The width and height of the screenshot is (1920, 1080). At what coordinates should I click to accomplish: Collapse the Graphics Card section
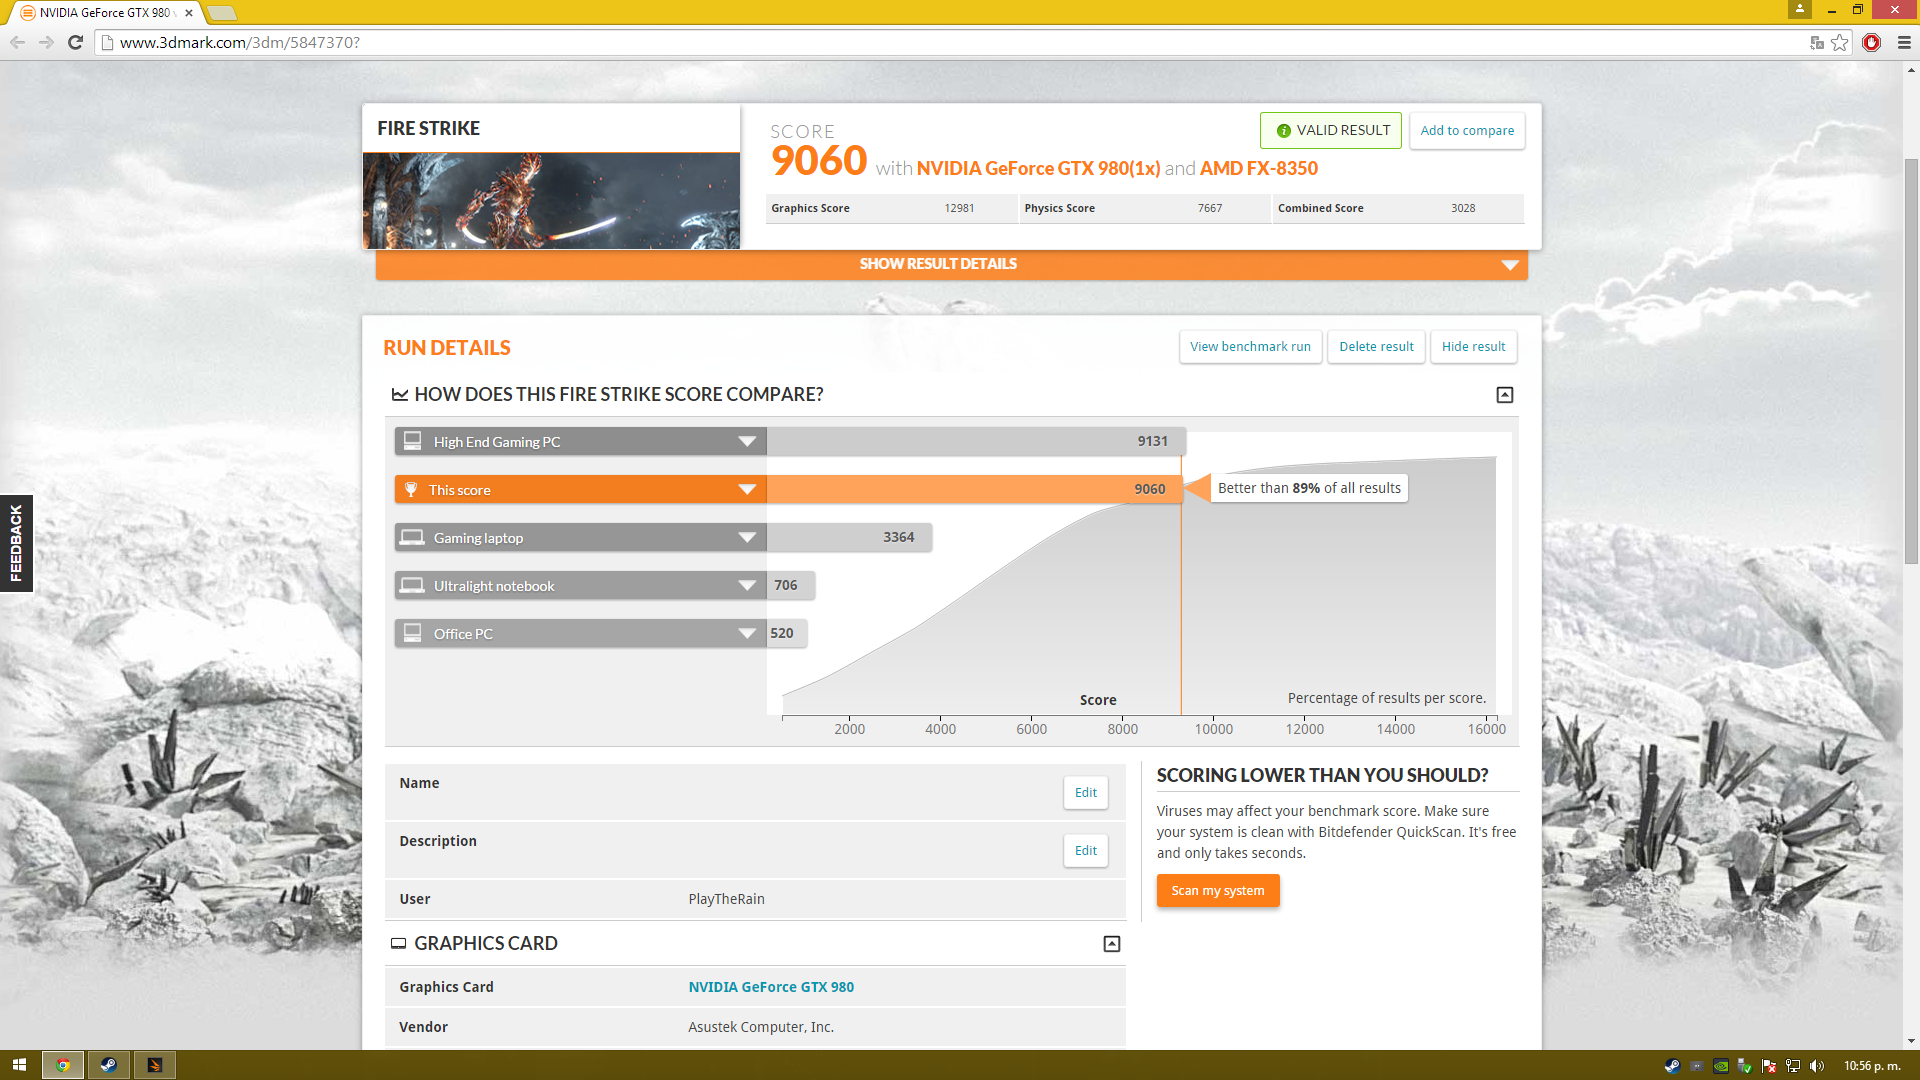(1112, 944)
